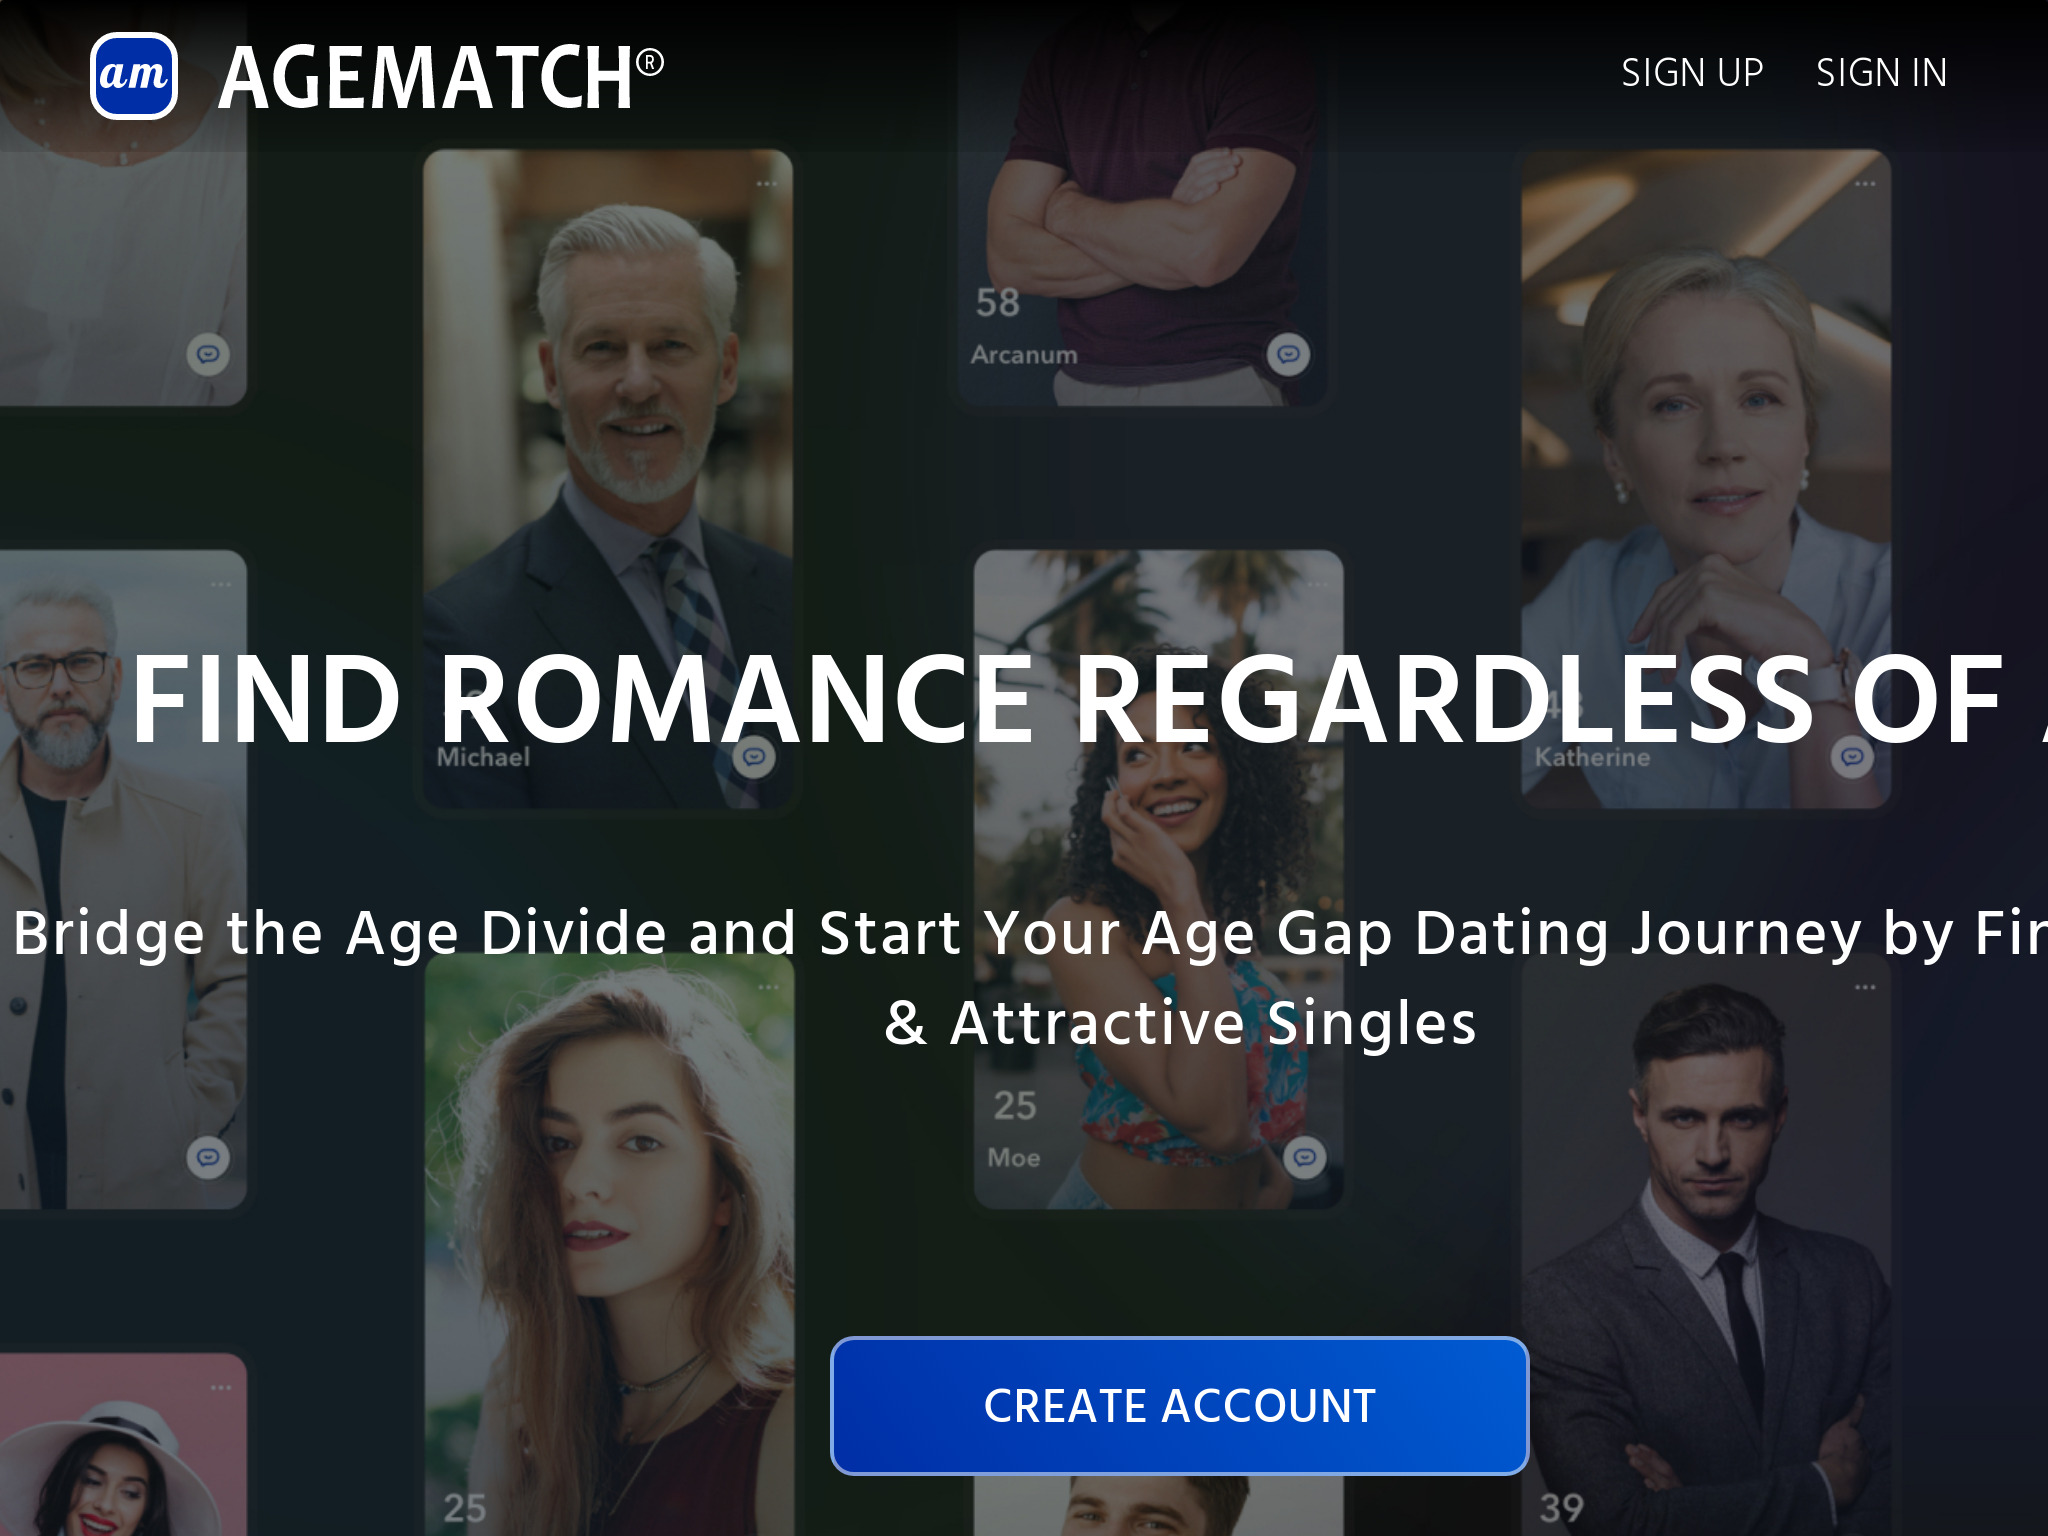The height and width of the screenshot is (1536, 2048).
Task: Select Arcanum's age 58 profile card
Action: 1142,203
